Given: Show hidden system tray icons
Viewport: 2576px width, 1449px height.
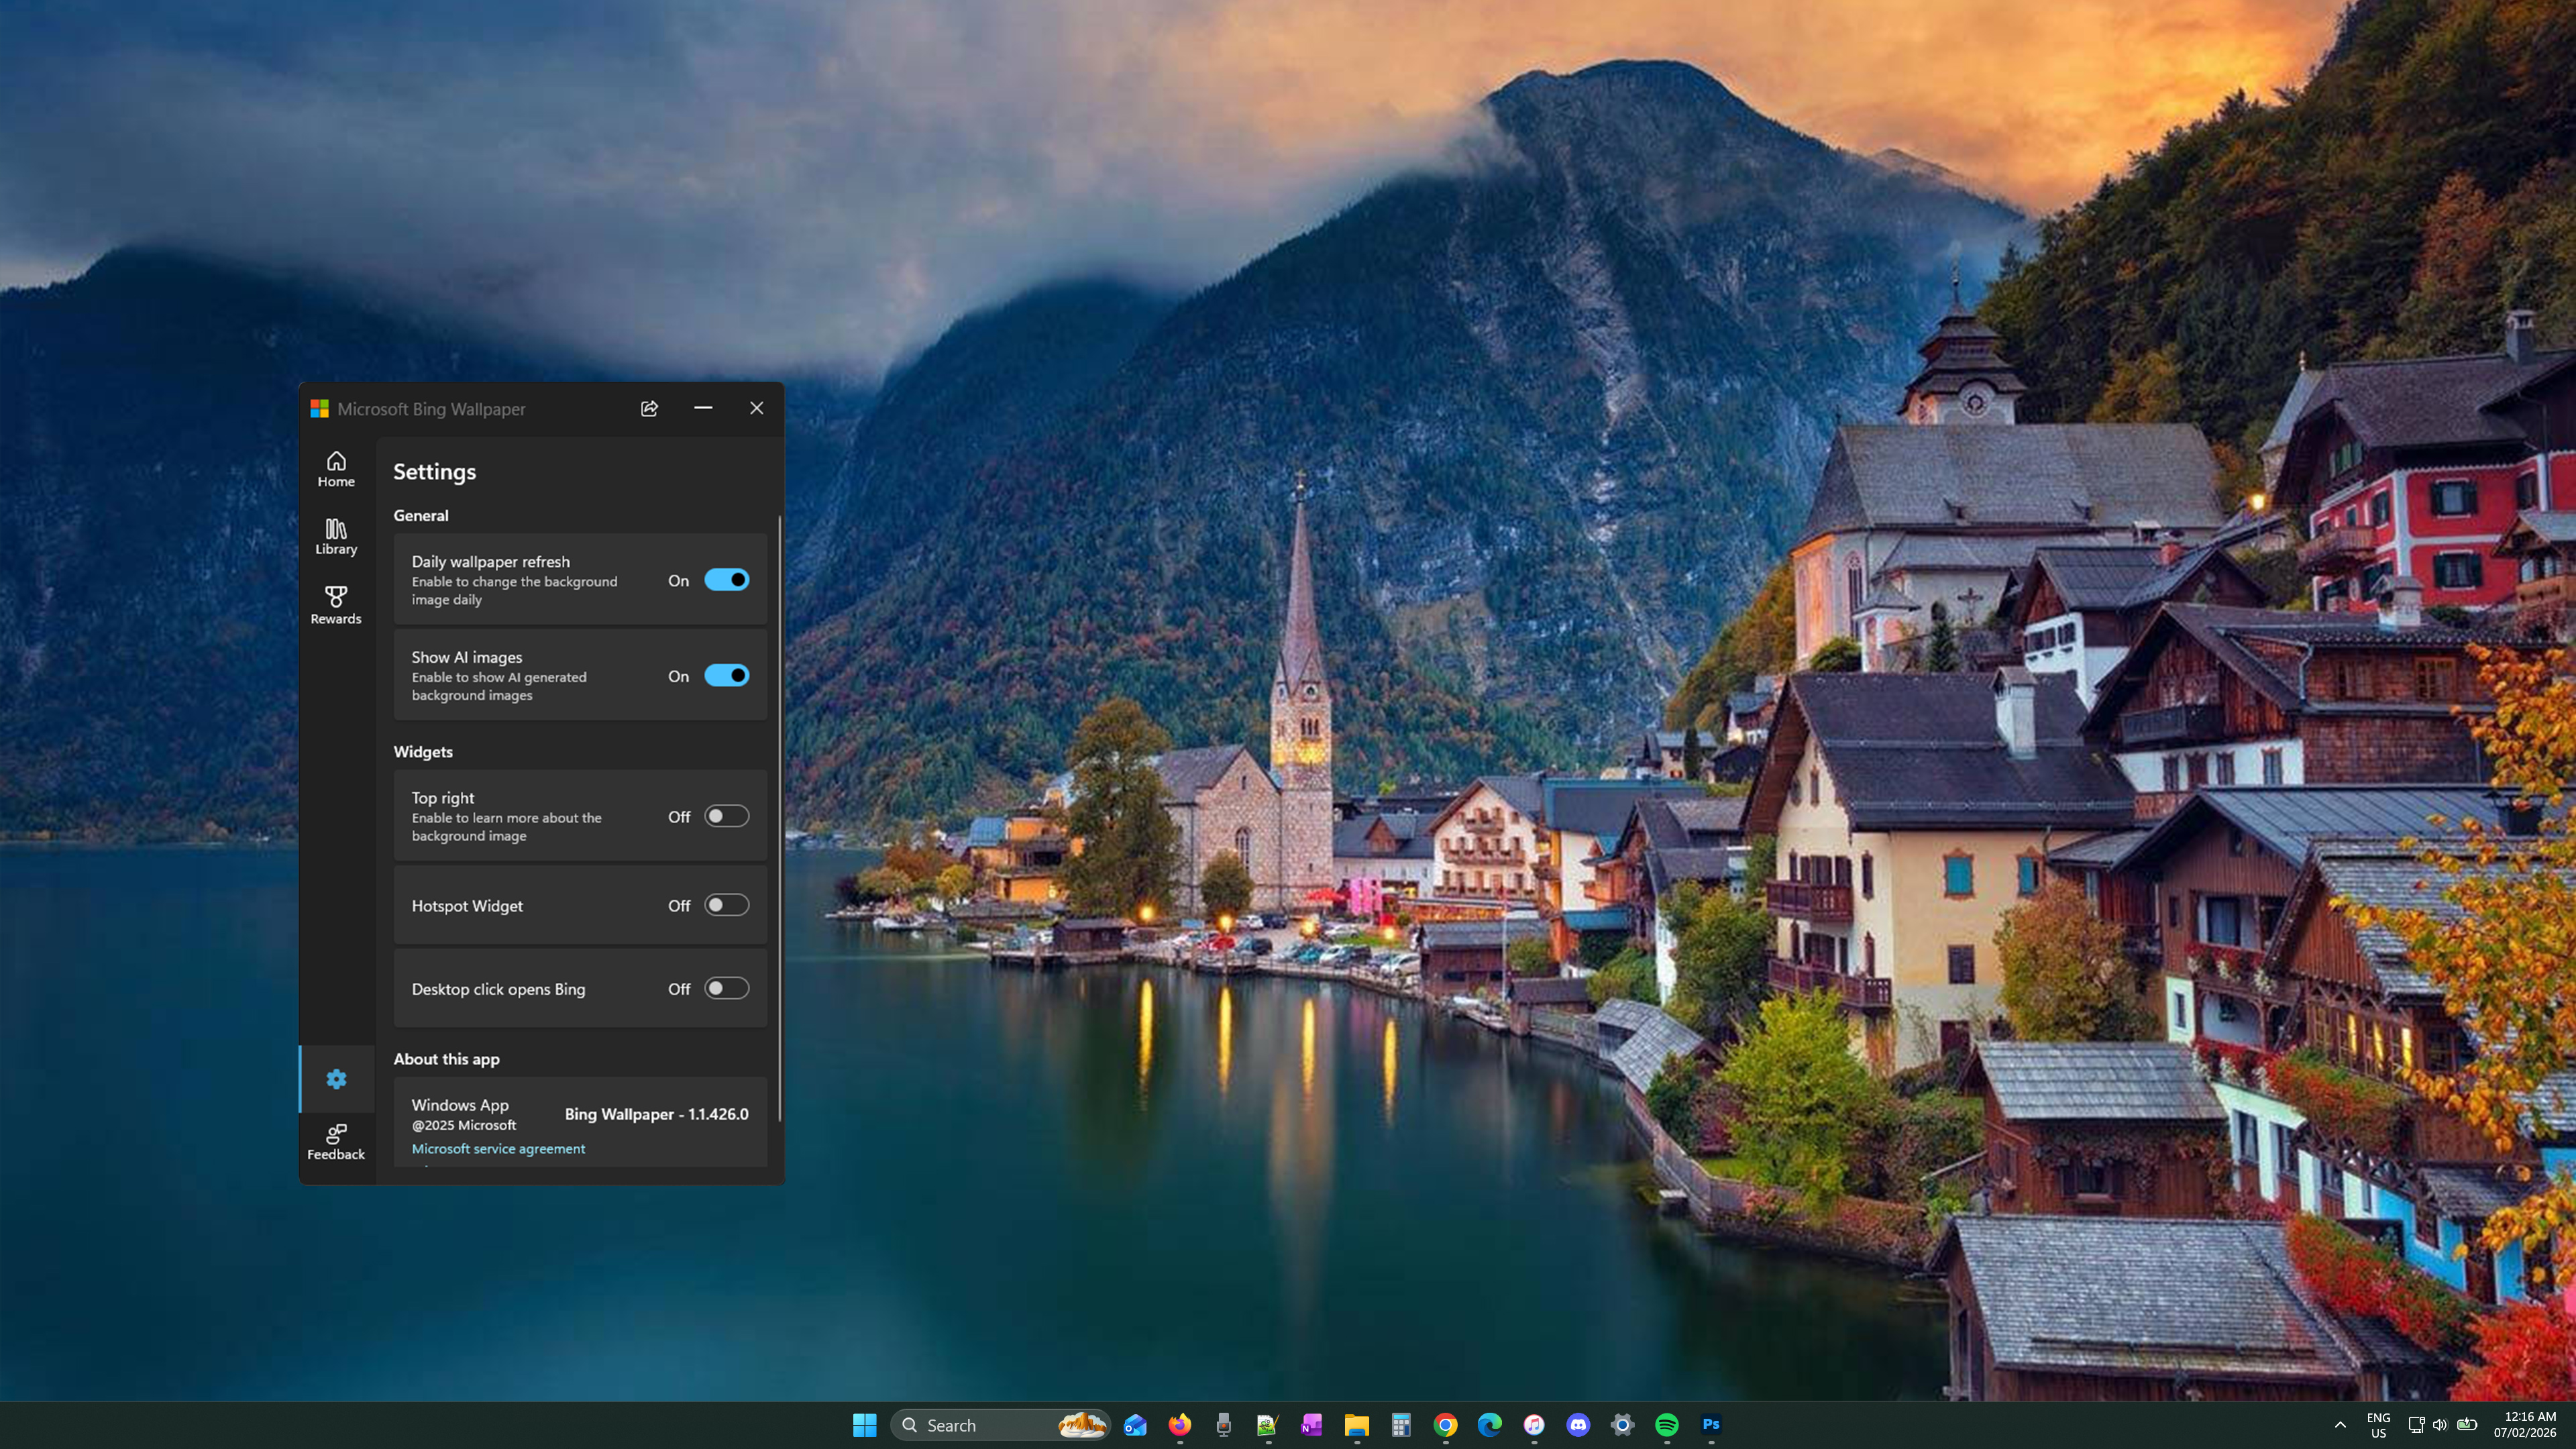Looking at the screenshot, I should click(2340, 1425).
